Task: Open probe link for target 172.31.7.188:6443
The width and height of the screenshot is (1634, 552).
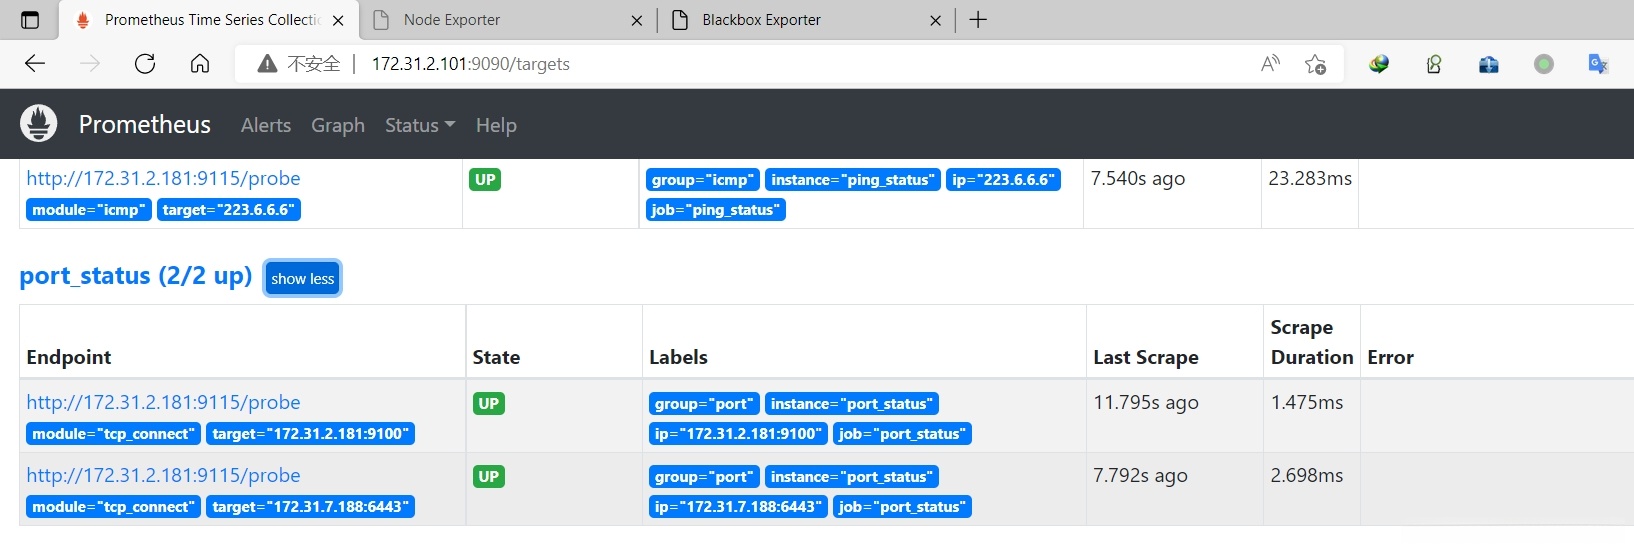Action: (x=163, y=475)
